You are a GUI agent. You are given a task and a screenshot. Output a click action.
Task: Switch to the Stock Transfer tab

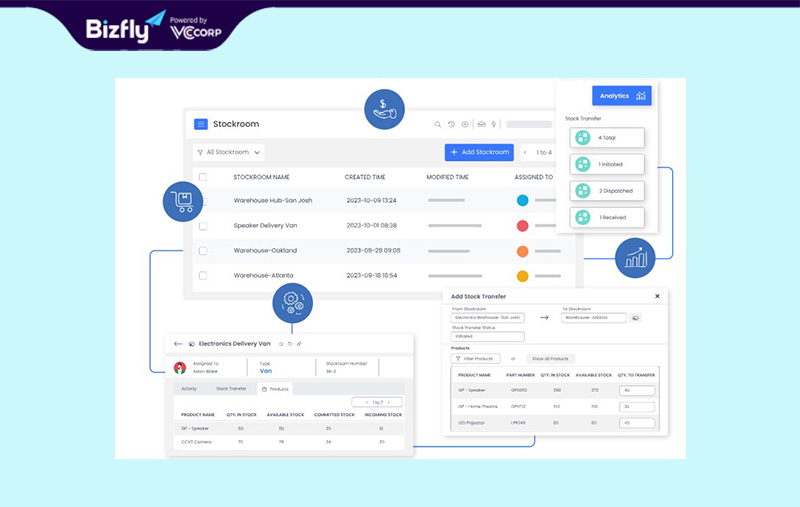[231, 388]
